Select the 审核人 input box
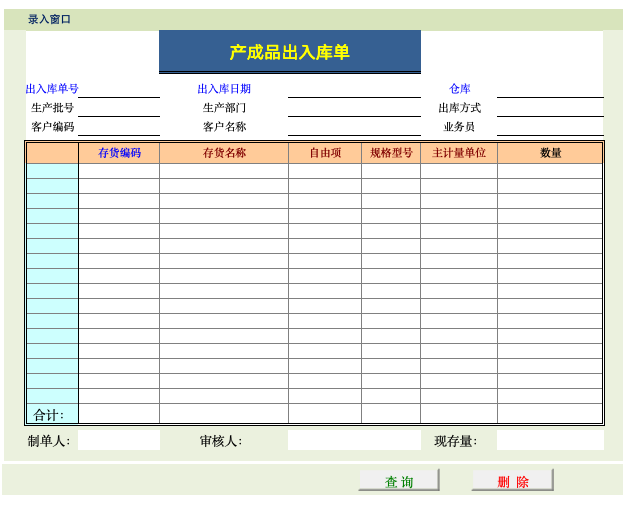The height and width of the screenshot is (505, 623). point(354,440)
